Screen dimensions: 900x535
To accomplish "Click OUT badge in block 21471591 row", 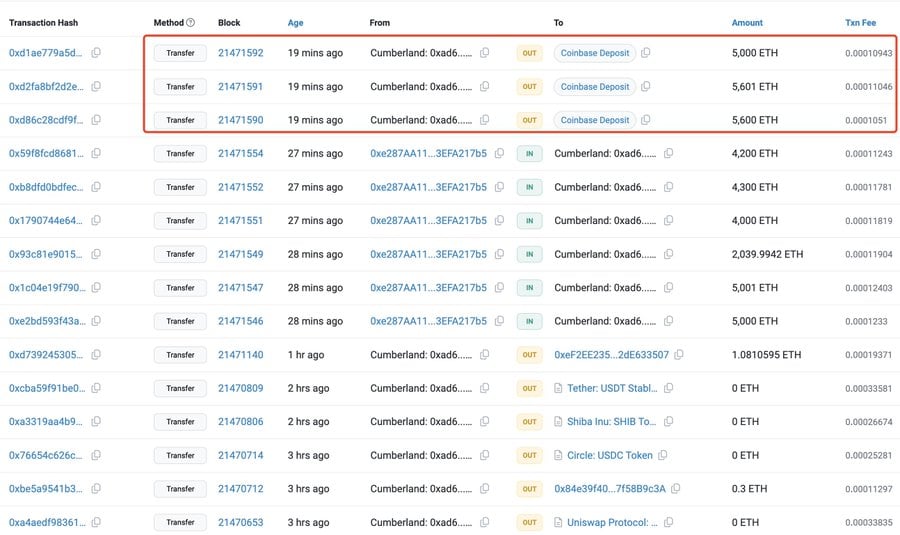I will coord(529,86).
